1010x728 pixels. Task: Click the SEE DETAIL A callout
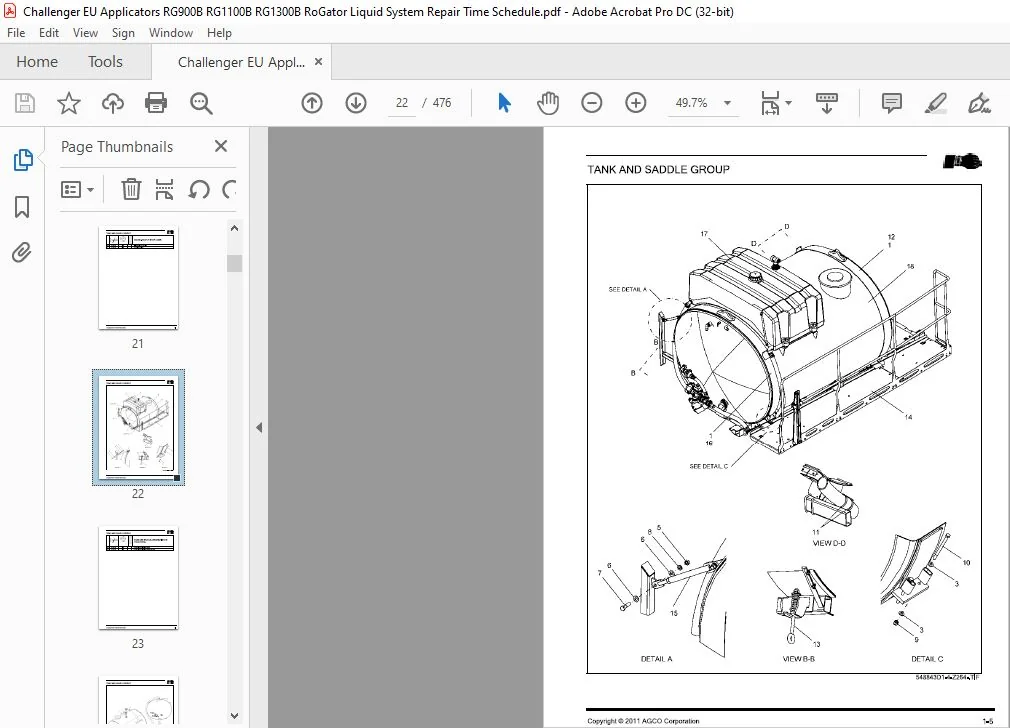pyautogui.click(x=627, y=290)
